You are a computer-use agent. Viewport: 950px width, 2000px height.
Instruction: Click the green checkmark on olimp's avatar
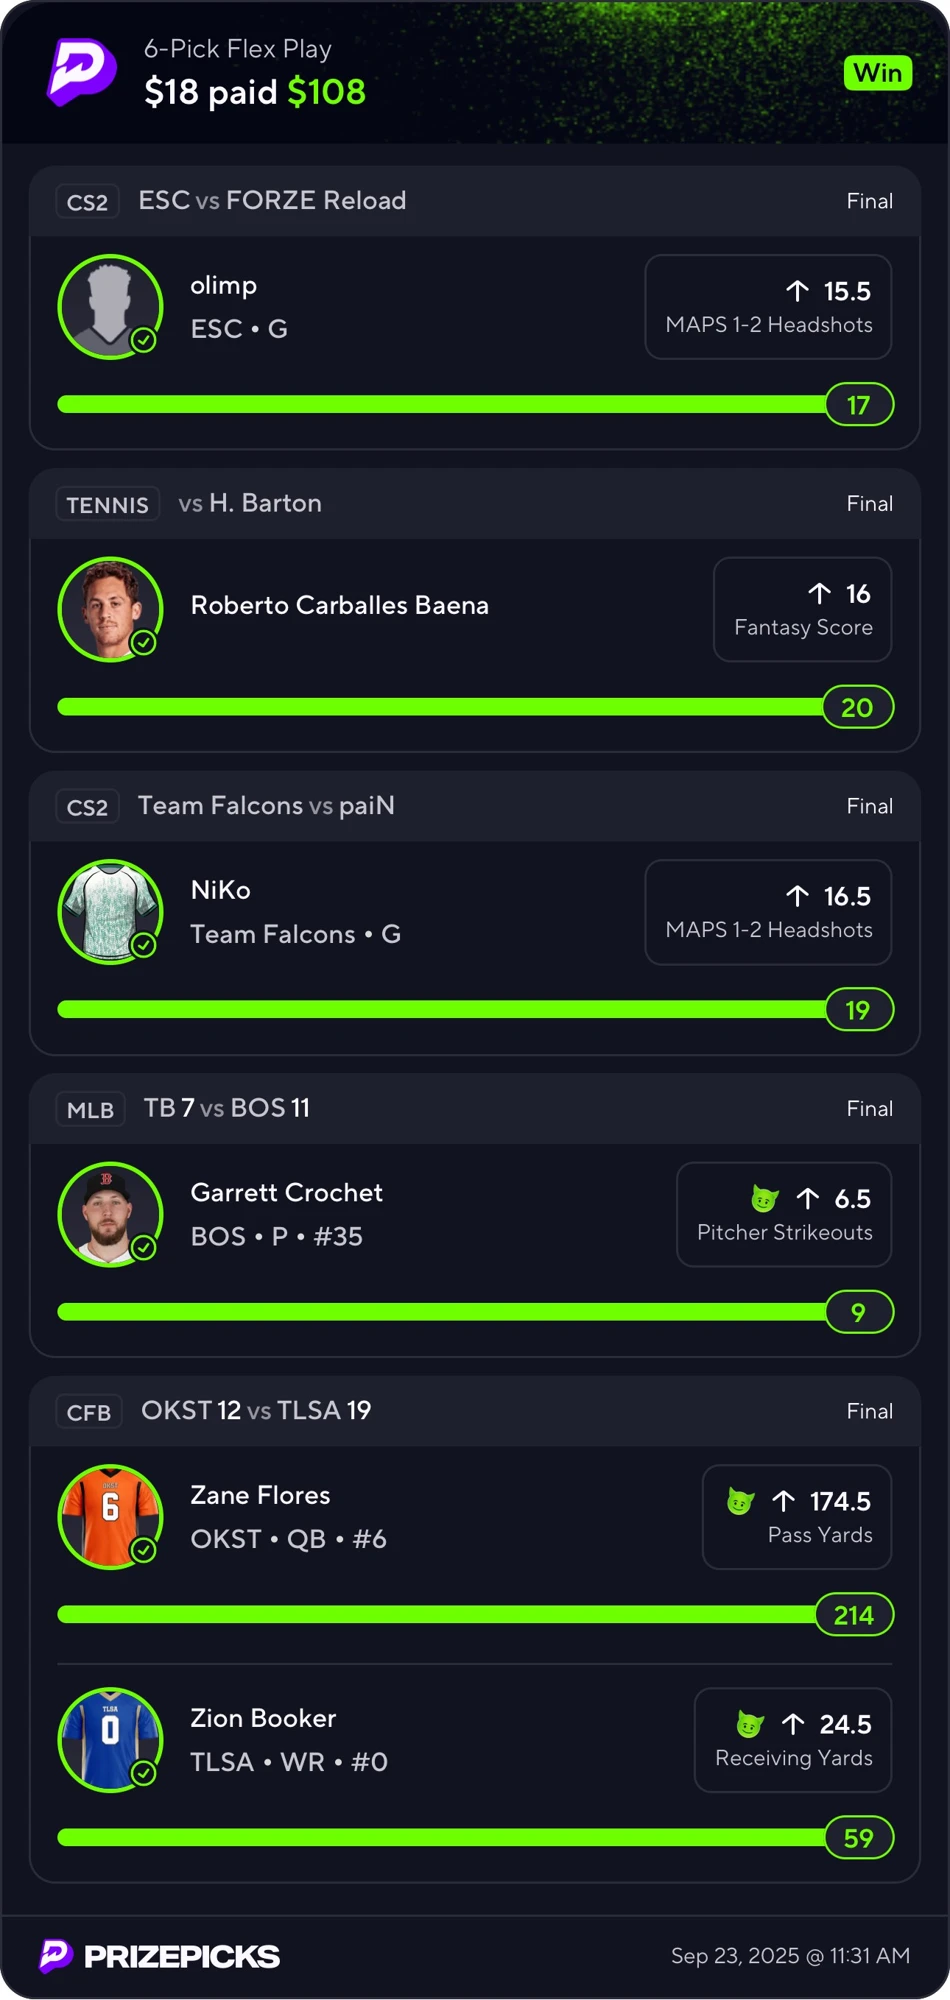[x=144, y=340]
